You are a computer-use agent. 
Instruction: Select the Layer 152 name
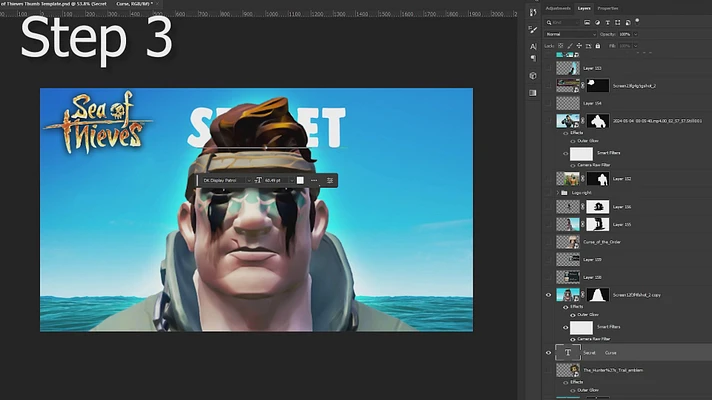pyautogui.click(x=622, y=179)
